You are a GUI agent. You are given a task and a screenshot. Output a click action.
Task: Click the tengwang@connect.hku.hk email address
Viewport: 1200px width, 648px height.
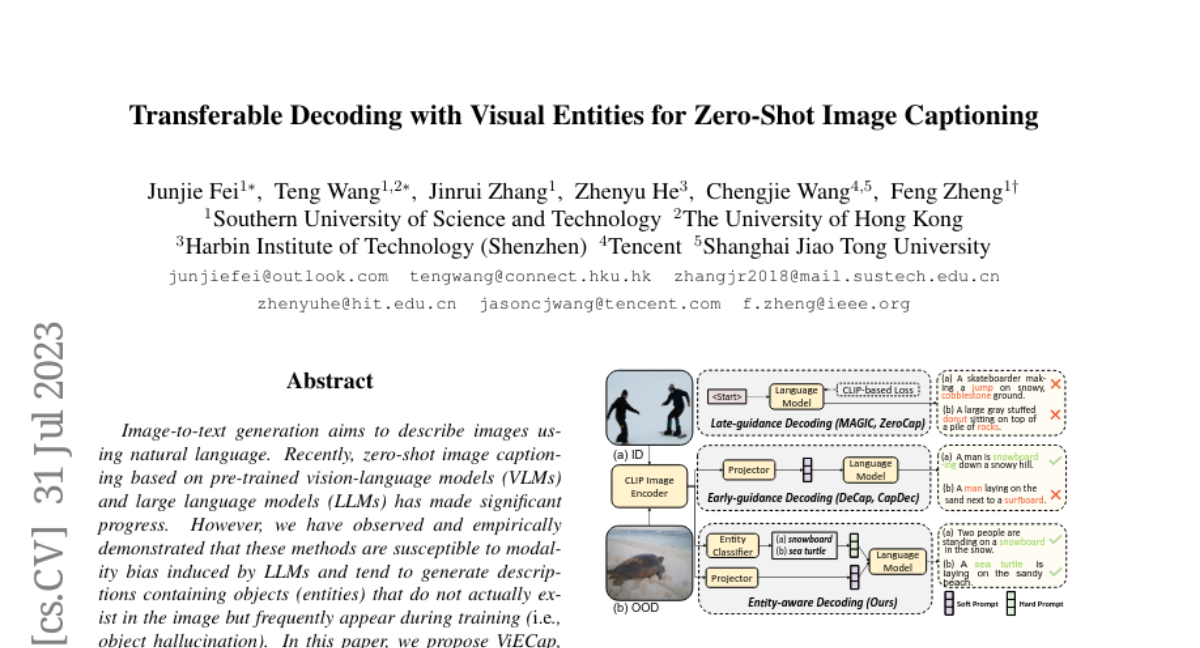(x=530, y=277)
